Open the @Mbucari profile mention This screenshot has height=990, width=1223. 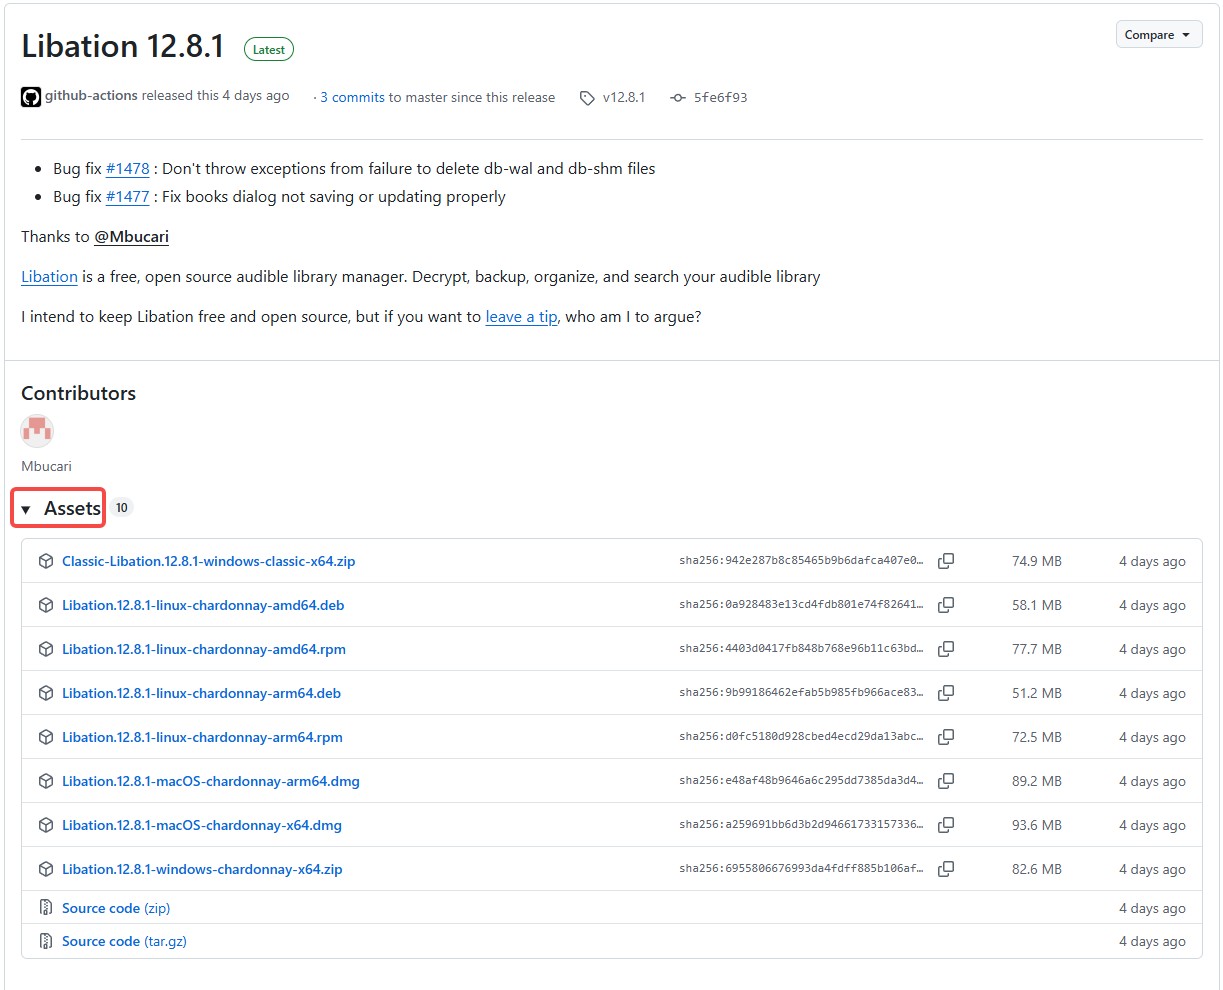[x=131, y=237]
